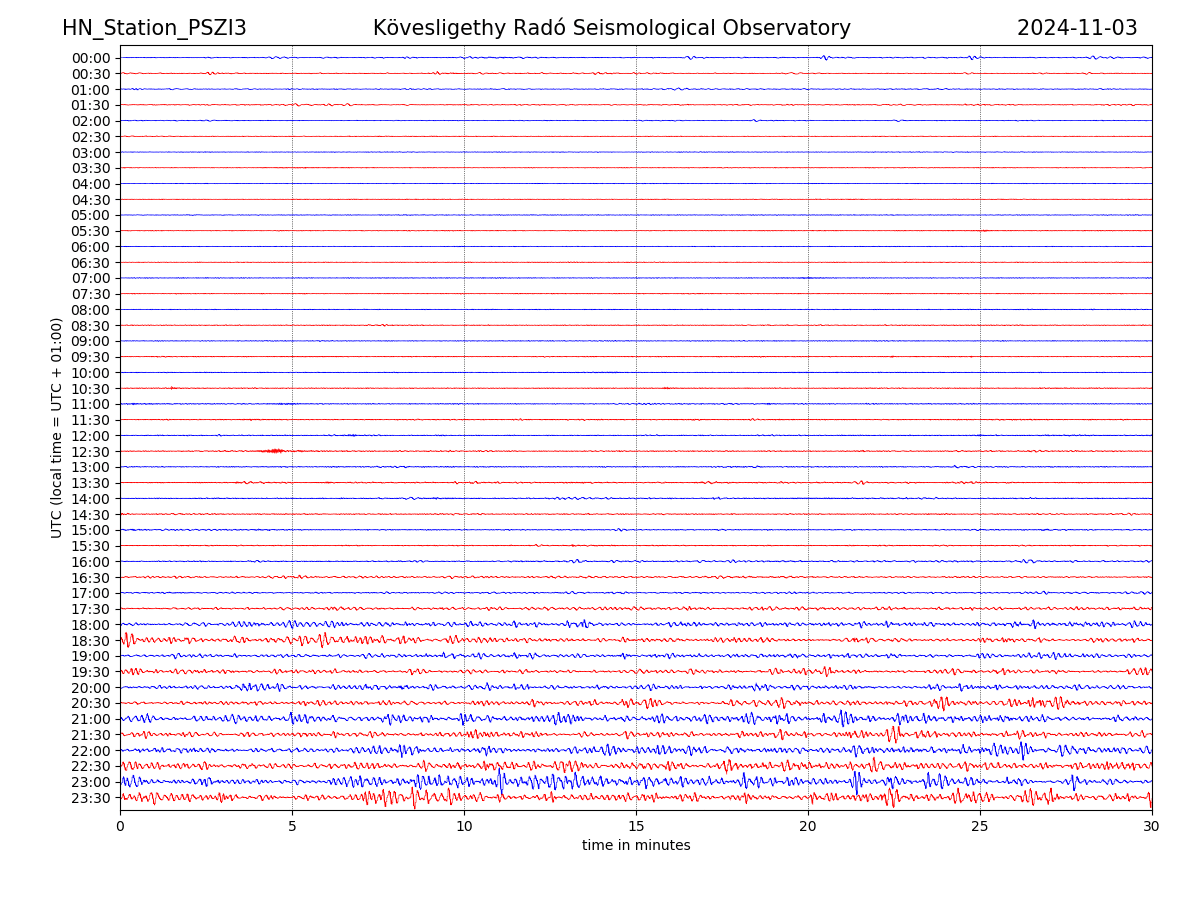The width and height of the screenshot is (1200, 900).
Task: Click the 25 tick on the minutes axis
Action: pyautogui.click(x=980, y=827)
